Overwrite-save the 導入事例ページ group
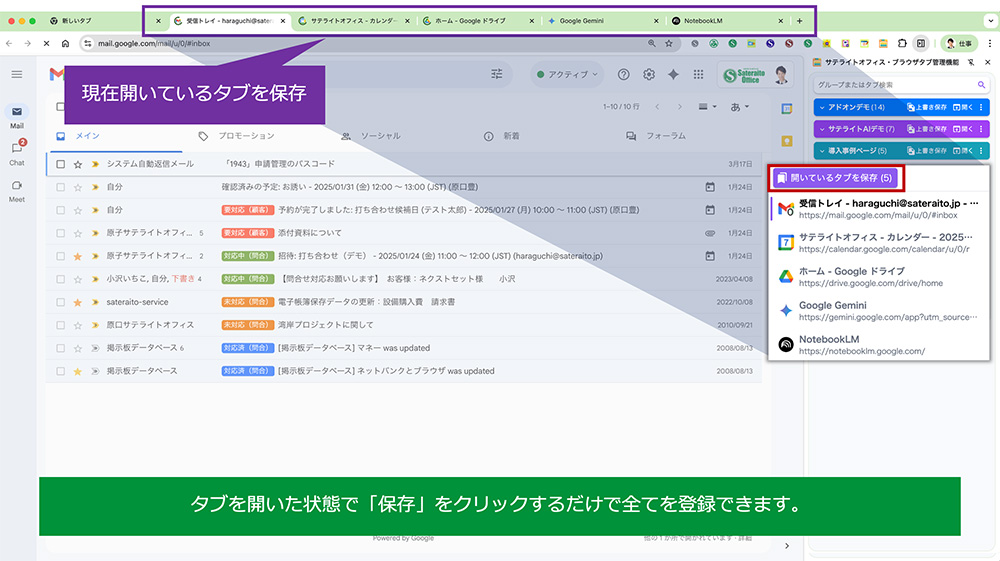 tap(927, 150)
